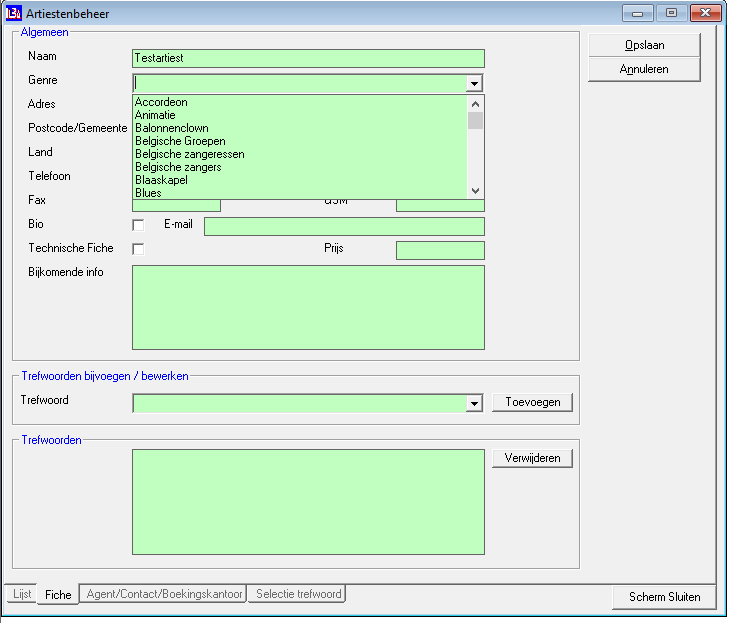This screenshot has width=729, height=623.
Task: Go to Agent/Contact/Boekingskantoor tab
Action: tap(164, 594)
